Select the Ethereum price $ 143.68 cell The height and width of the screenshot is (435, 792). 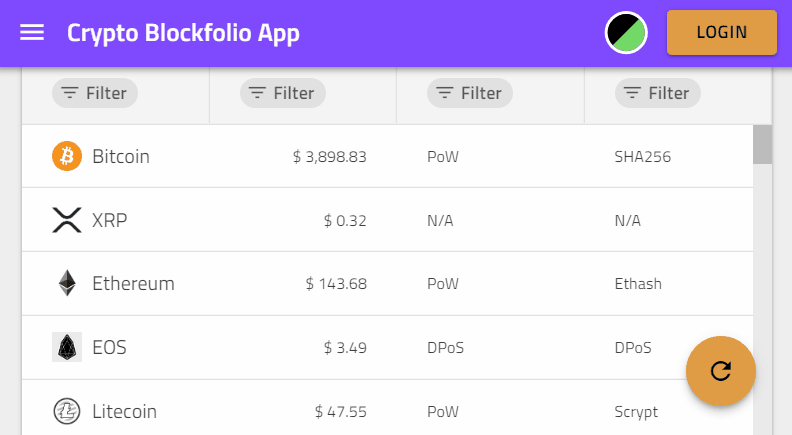[336, 284]
